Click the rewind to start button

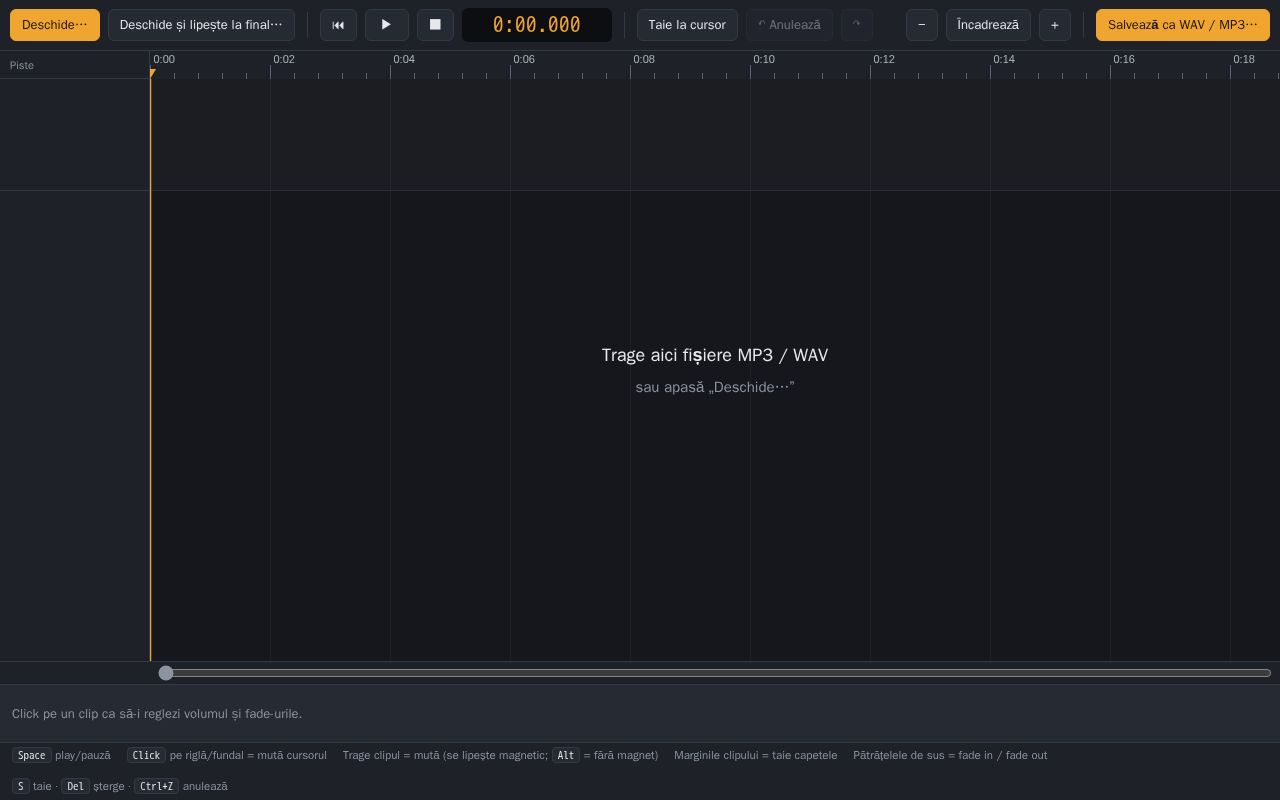pos(338,25)
